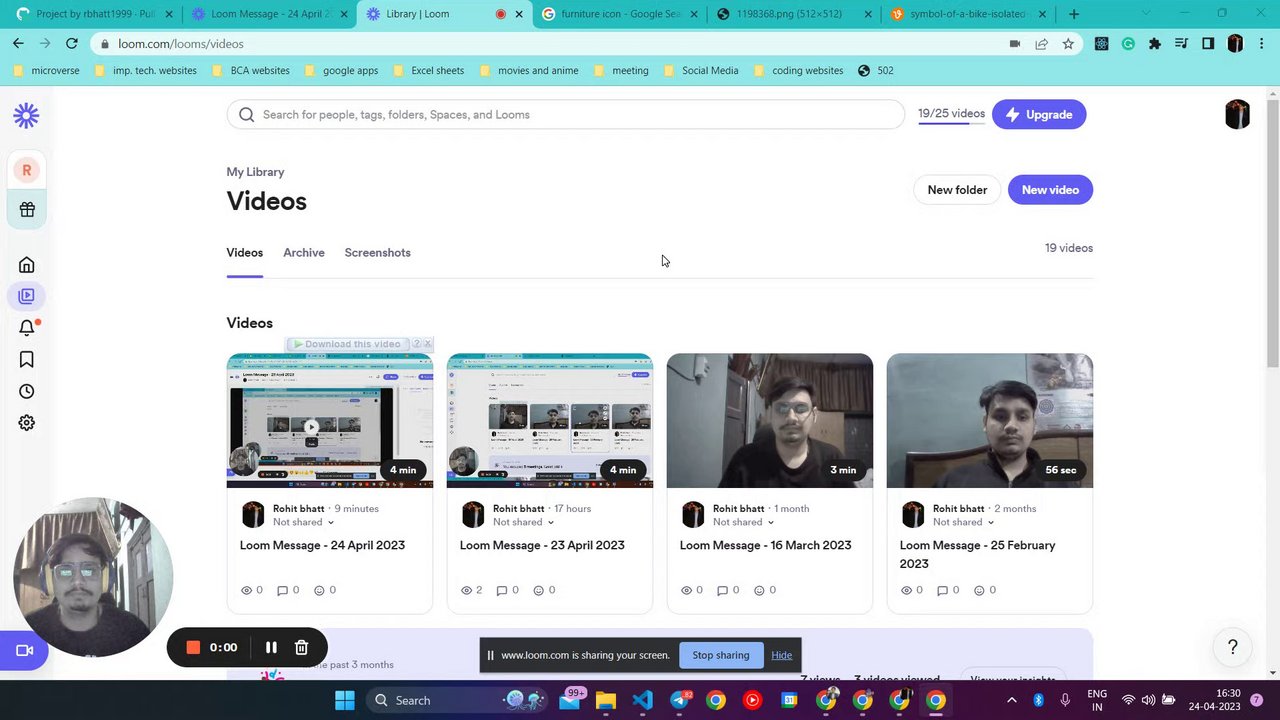Open notifications bell in Loom sidebar
Screen dimensions: 1280x720
coord(27,328)
